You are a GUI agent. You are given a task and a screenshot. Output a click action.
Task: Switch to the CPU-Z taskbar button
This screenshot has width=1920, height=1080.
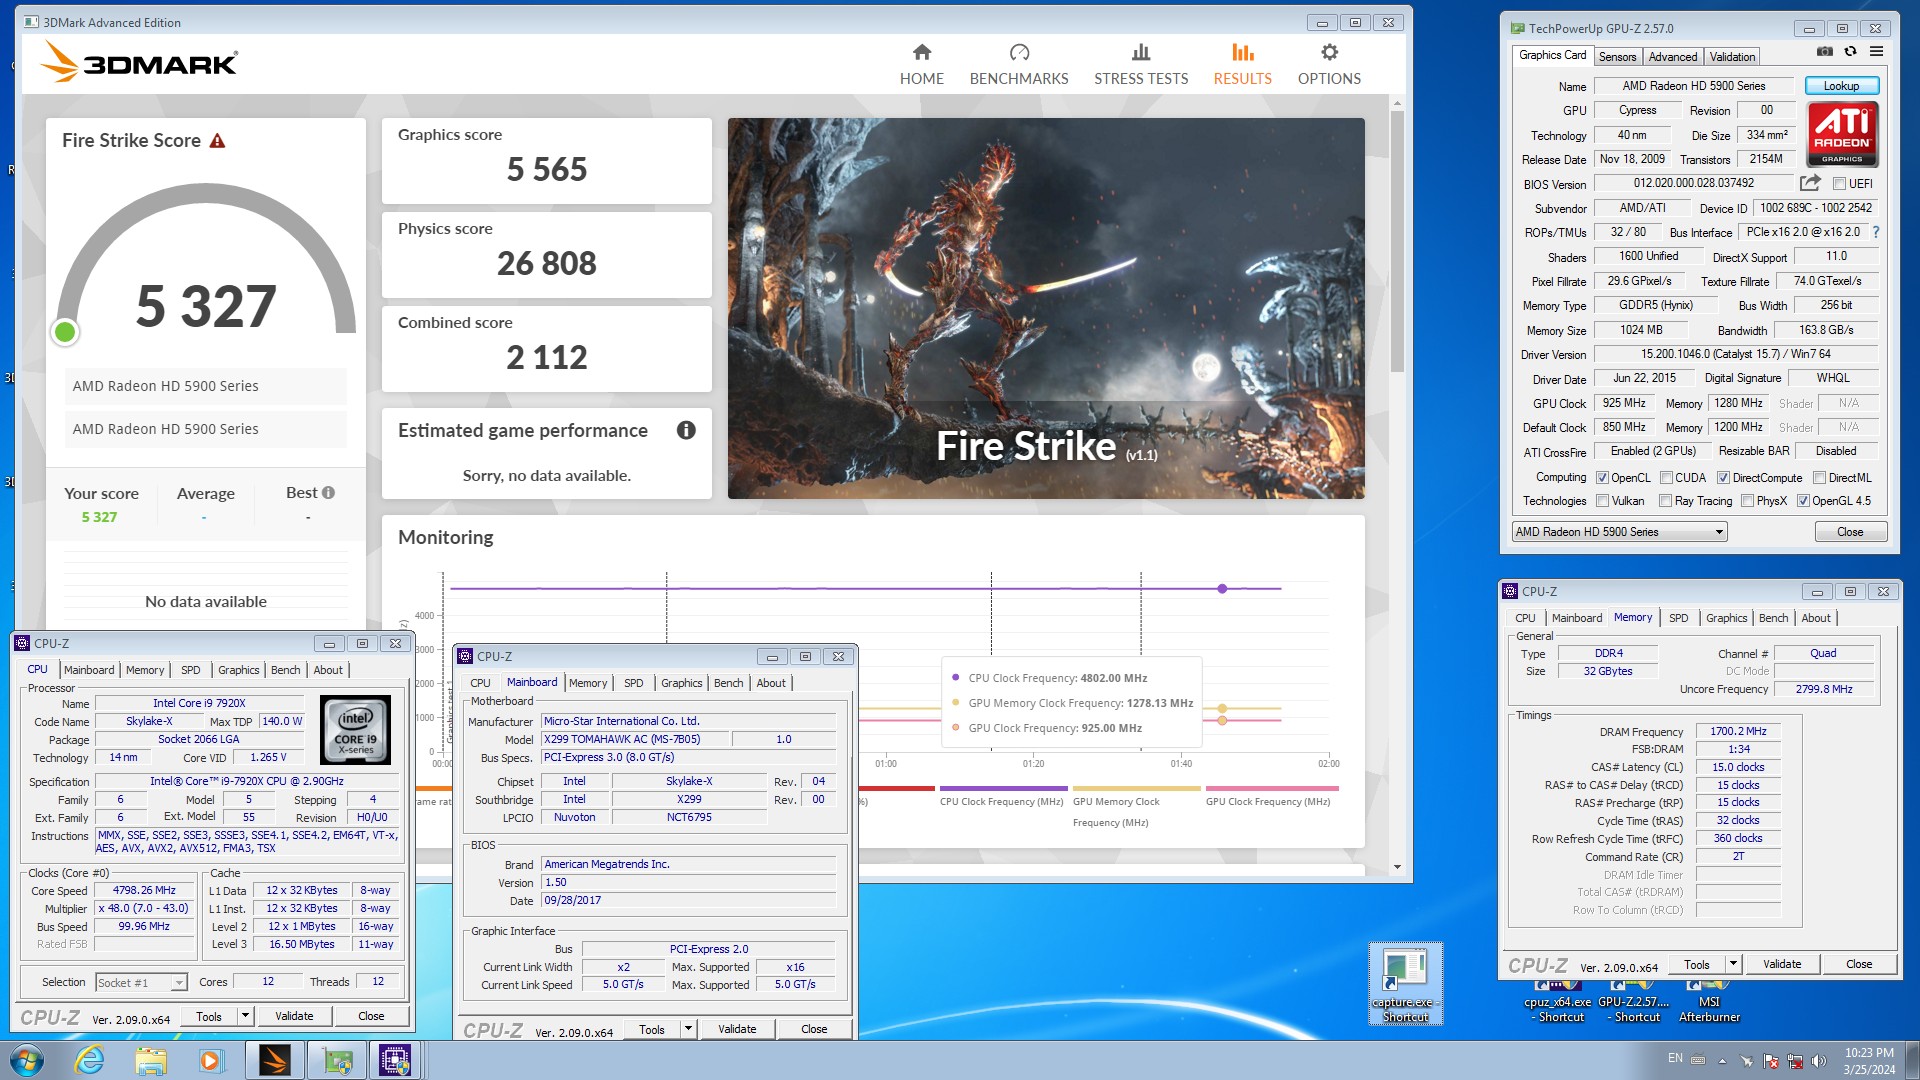click(396, 1060)
